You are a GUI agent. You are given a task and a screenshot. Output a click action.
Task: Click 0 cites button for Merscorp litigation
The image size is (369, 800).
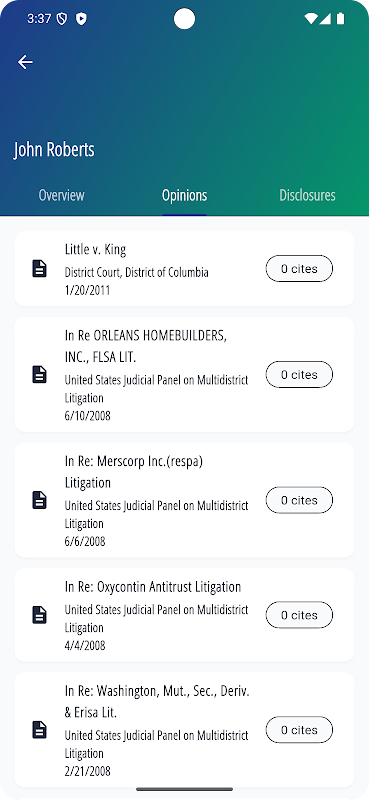[299, 500]
